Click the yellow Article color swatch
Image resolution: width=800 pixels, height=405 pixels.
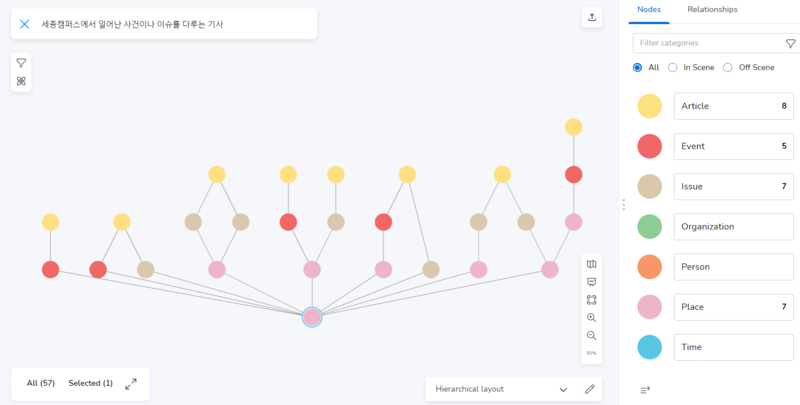coord(649,106)
